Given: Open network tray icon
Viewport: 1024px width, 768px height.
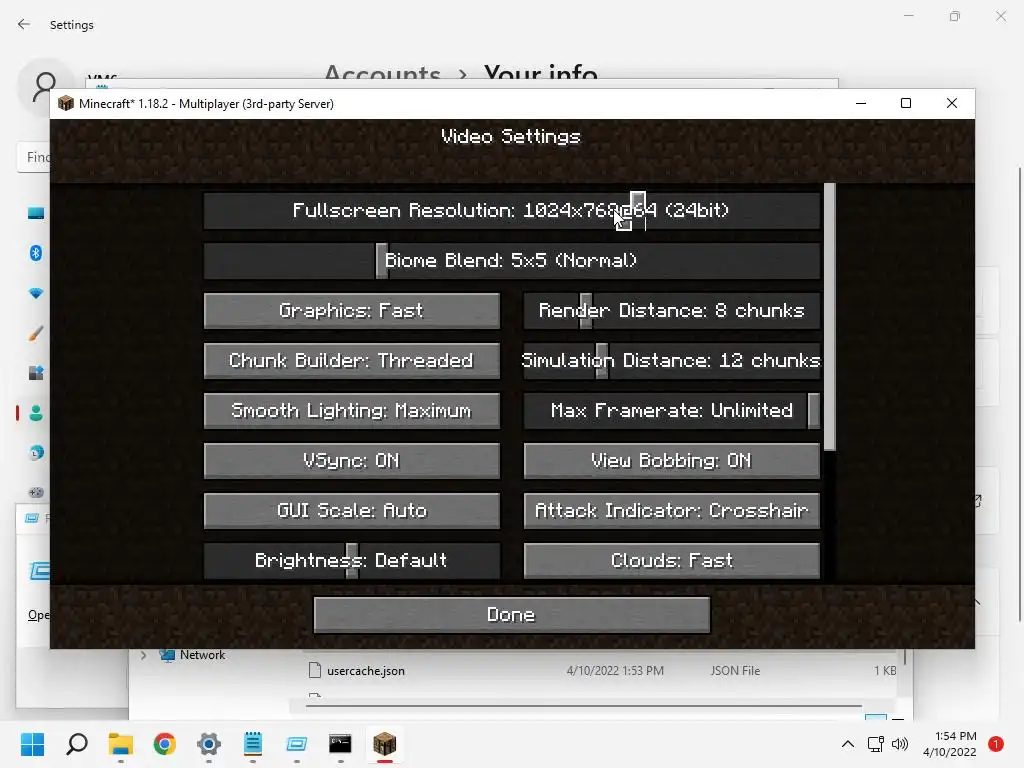Looking at the screenshot, I should [876, 744].
